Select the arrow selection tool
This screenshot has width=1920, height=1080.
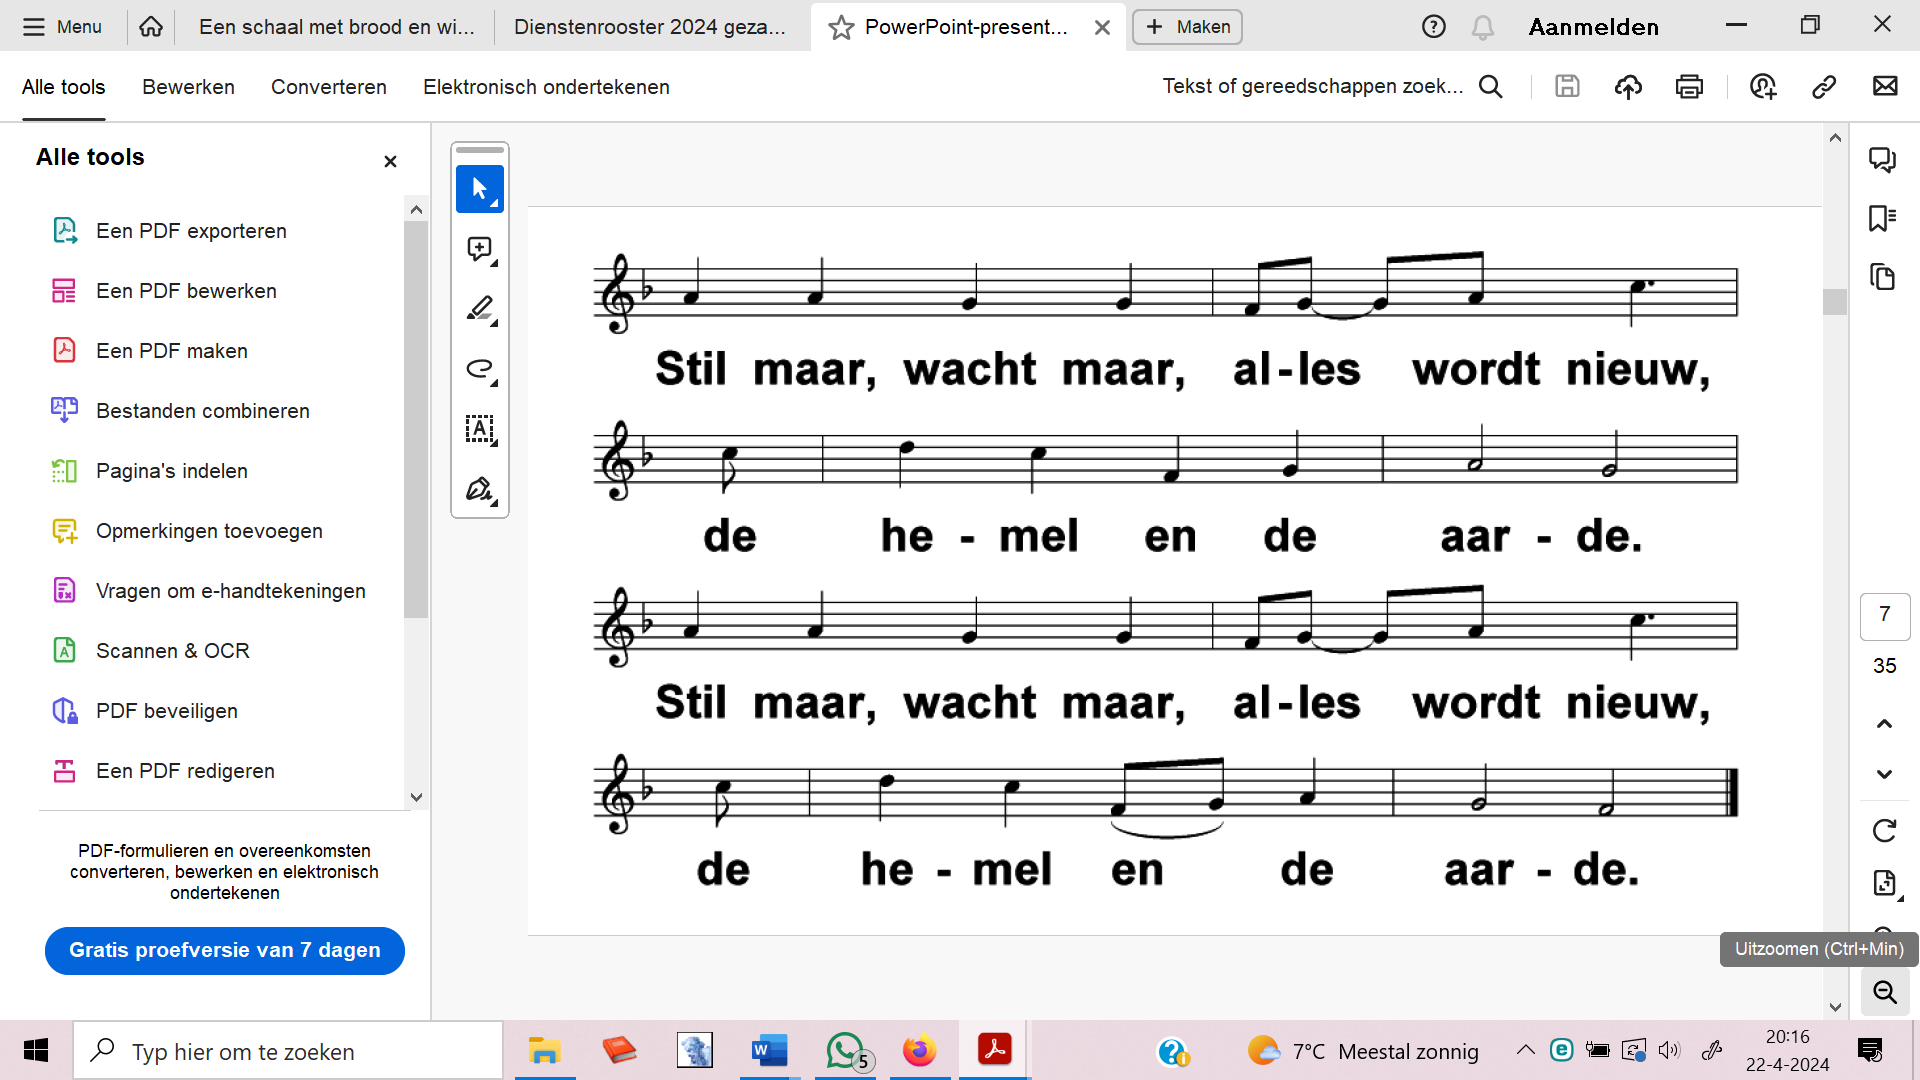[x=480, y=189]
